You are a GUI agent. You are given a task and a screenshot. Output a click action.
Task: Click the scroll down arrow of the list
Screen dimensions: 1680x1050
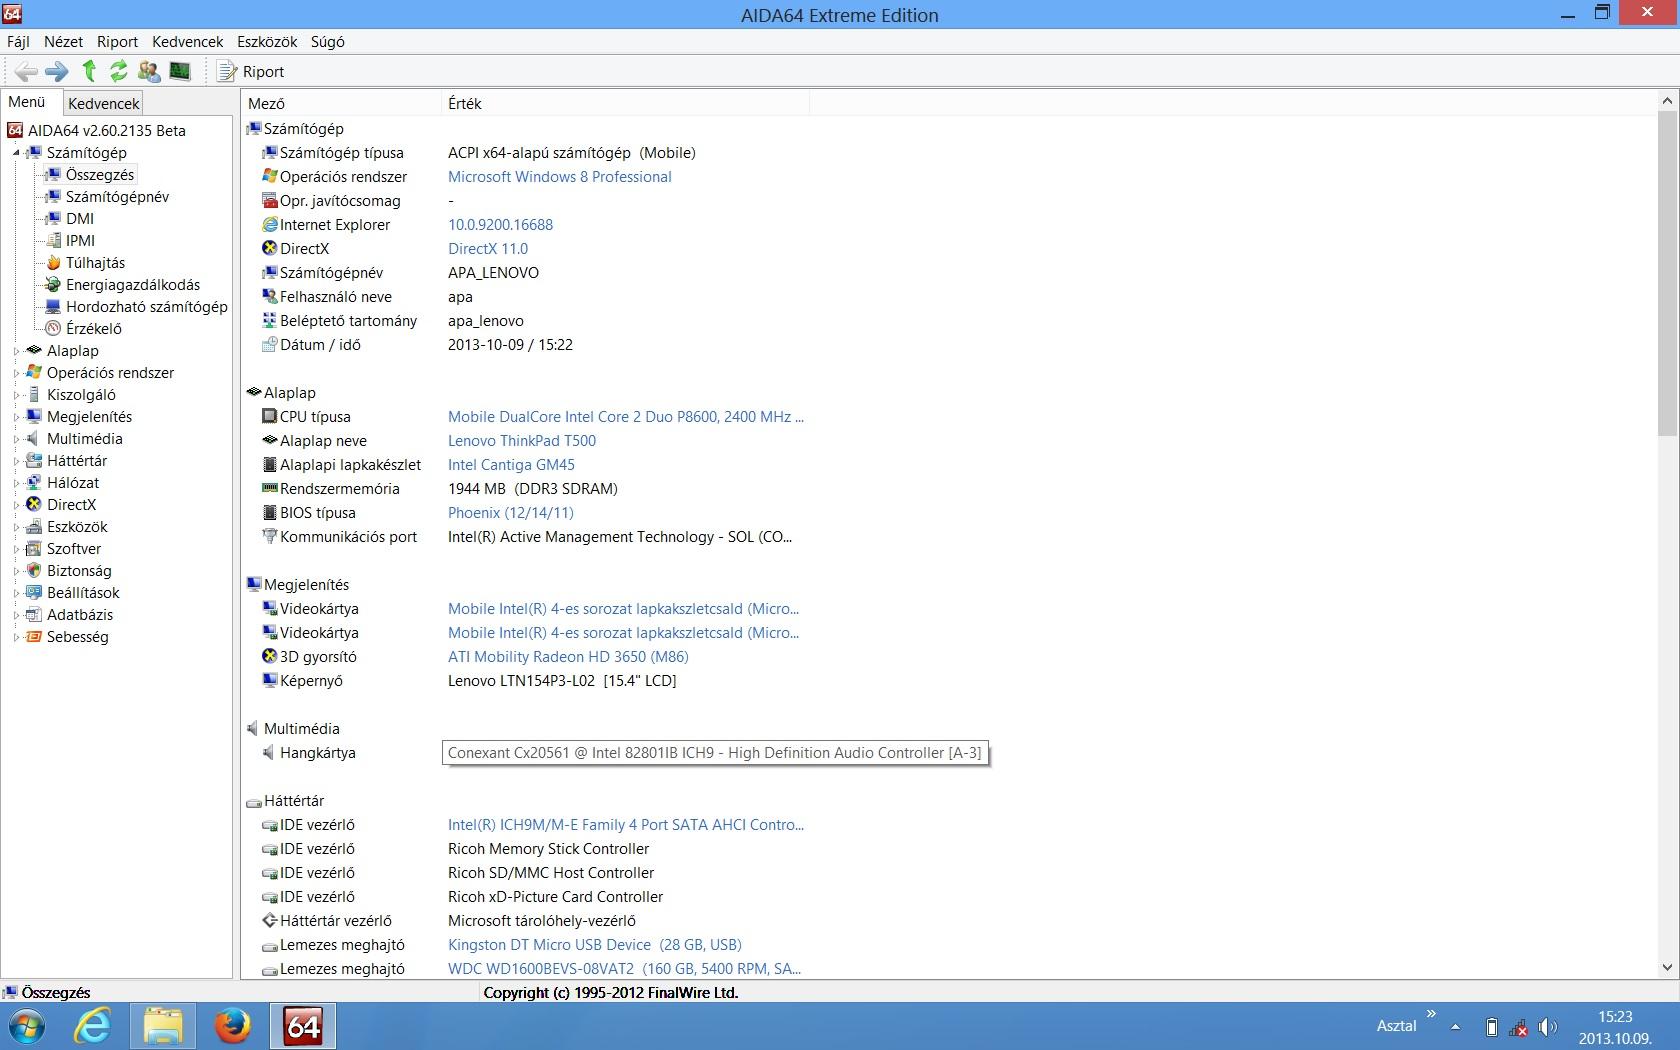click(x=1667, y=967)
